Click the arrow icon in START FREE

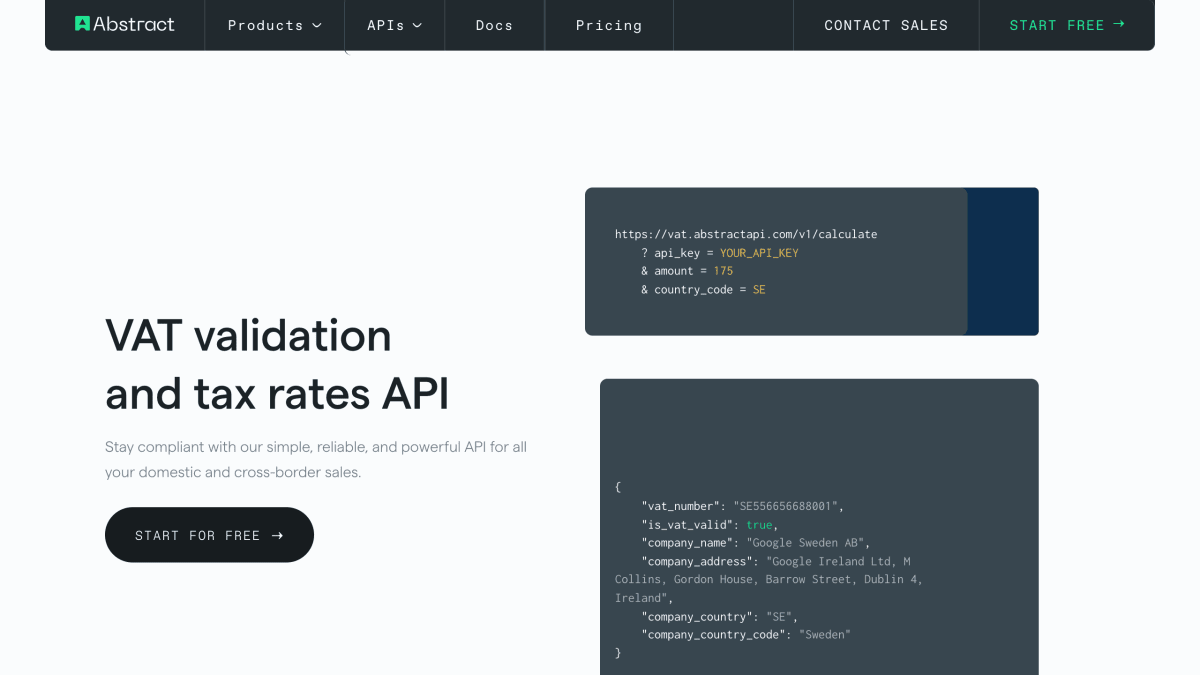click(1119, 24)
